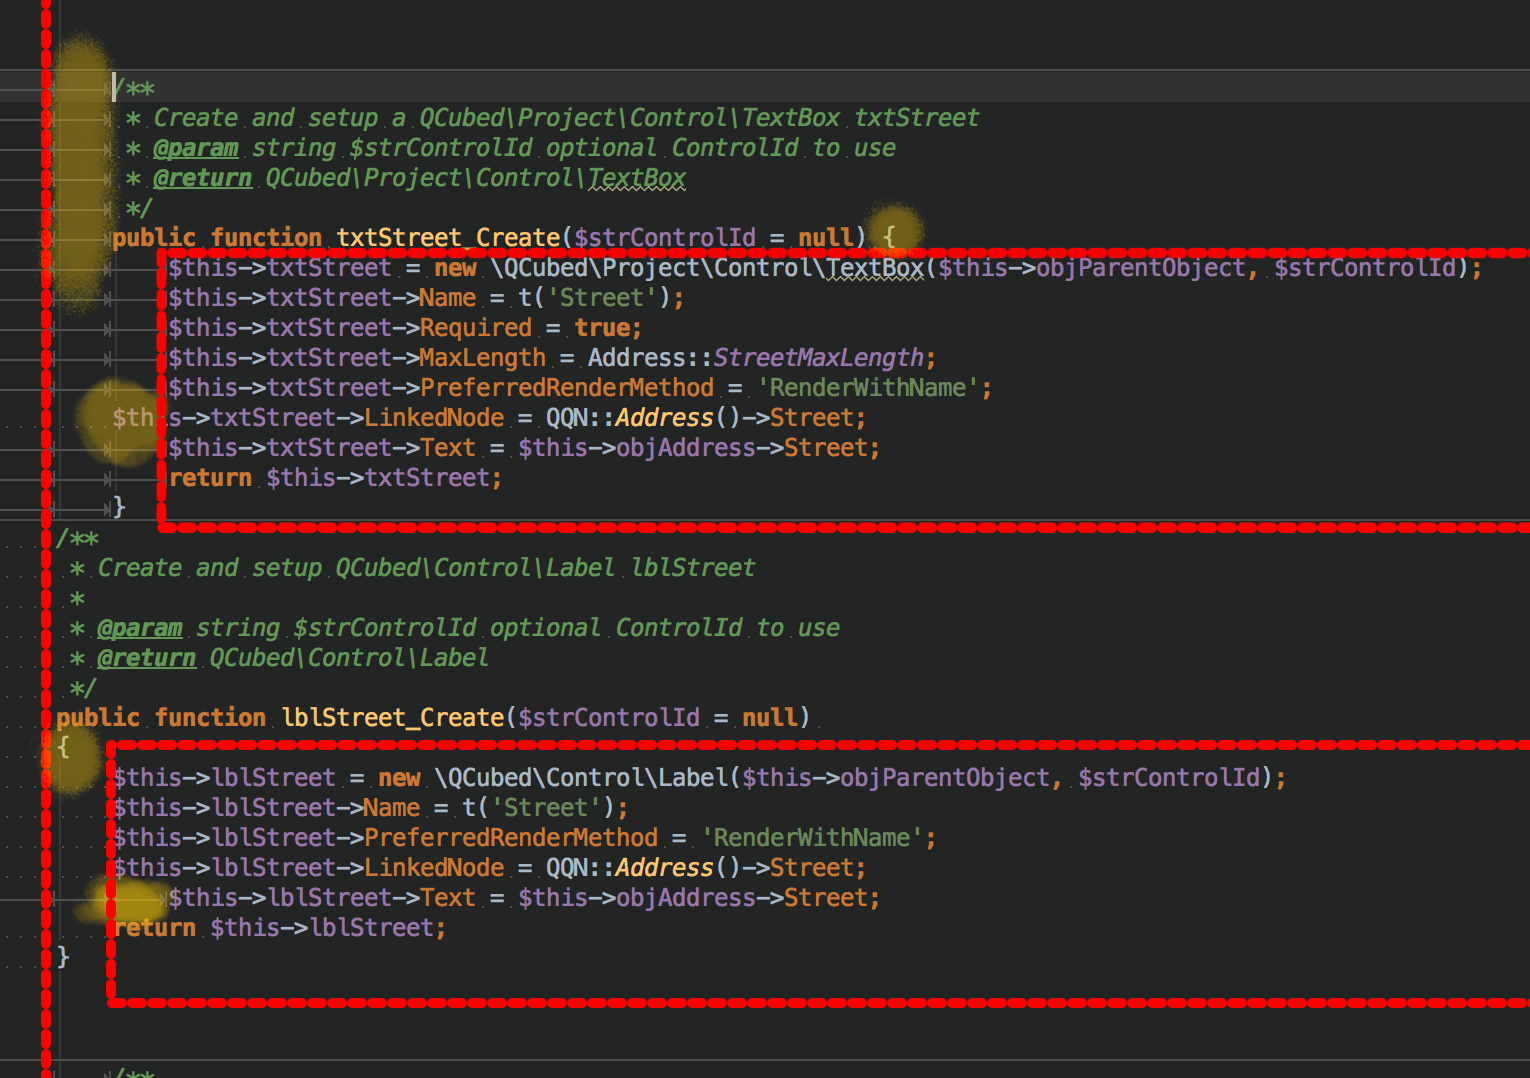
Task: Click the function name "txtStreet_Create"
Action: 448,238
